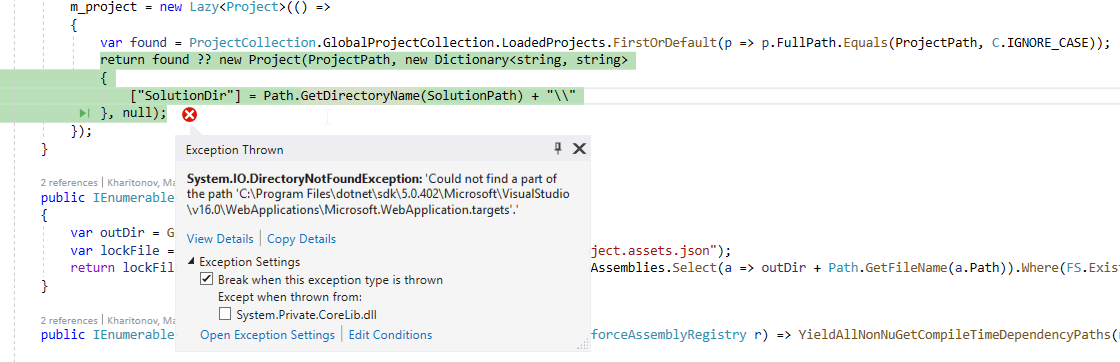Viewport: 1120px width, 362px height.
Task: Open the first 2 references CodeLens
Action: coord(67,181)
